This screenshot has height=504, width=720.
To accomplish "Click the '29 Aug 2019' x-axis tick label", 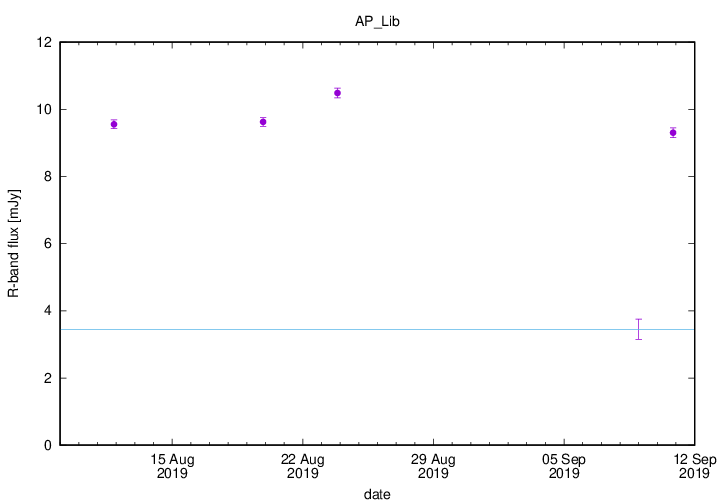I will (433, 466).
